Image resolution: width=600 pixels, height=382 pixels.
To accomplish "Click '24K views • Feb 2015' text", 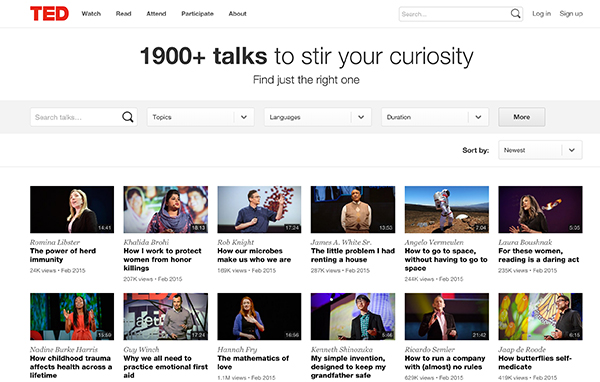I will click(x=58, y=271).
